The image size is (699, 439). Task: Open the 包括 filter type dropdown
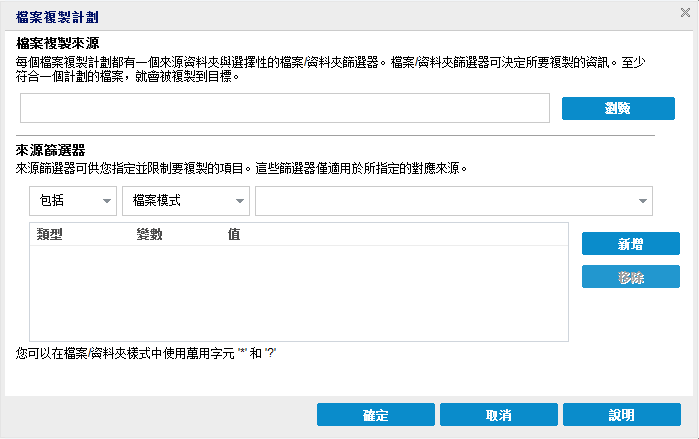[x=73, y=201]
